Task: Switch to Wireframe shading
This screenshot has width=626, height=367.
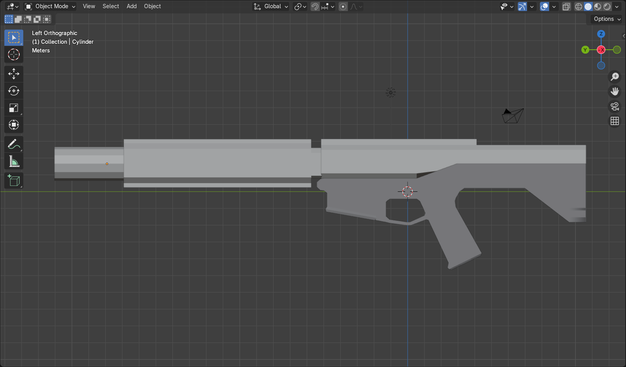Action: (x=578, y=6)
